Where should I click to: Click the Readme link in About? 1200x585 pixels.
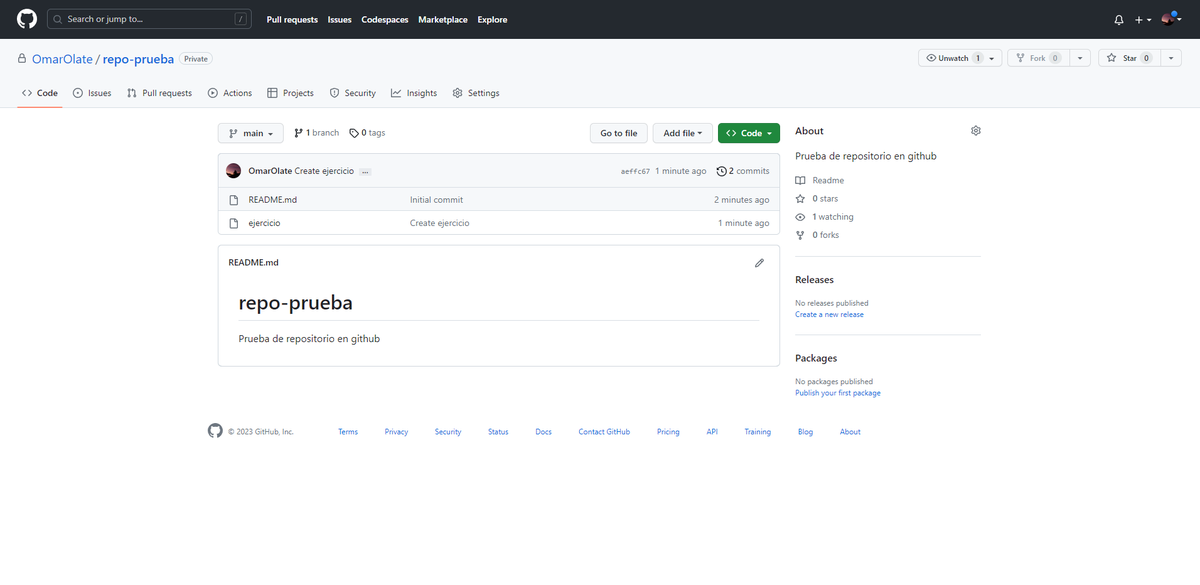[x=820, y=180]
